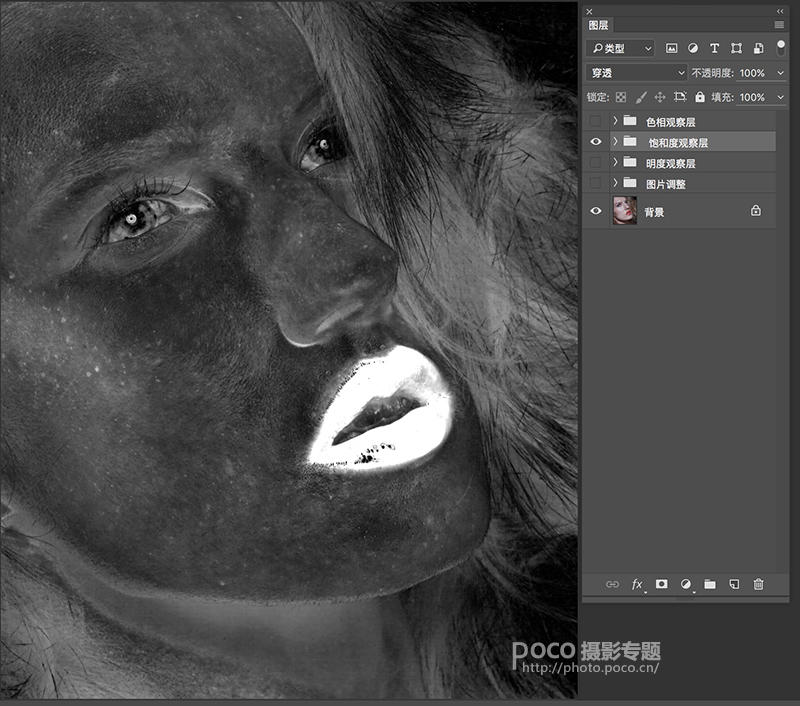
Task: Select the 背景 layer name
Action: pyautogui.click(x=654, y=212)
